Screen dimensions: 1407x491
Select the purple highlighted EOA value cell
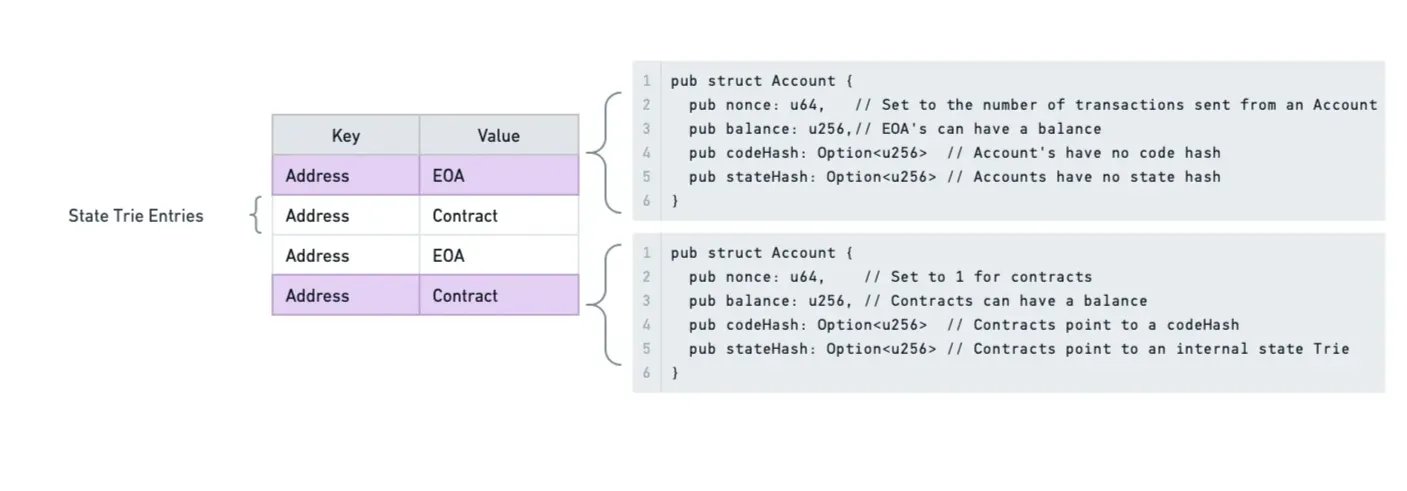click(x=498, y=175)
